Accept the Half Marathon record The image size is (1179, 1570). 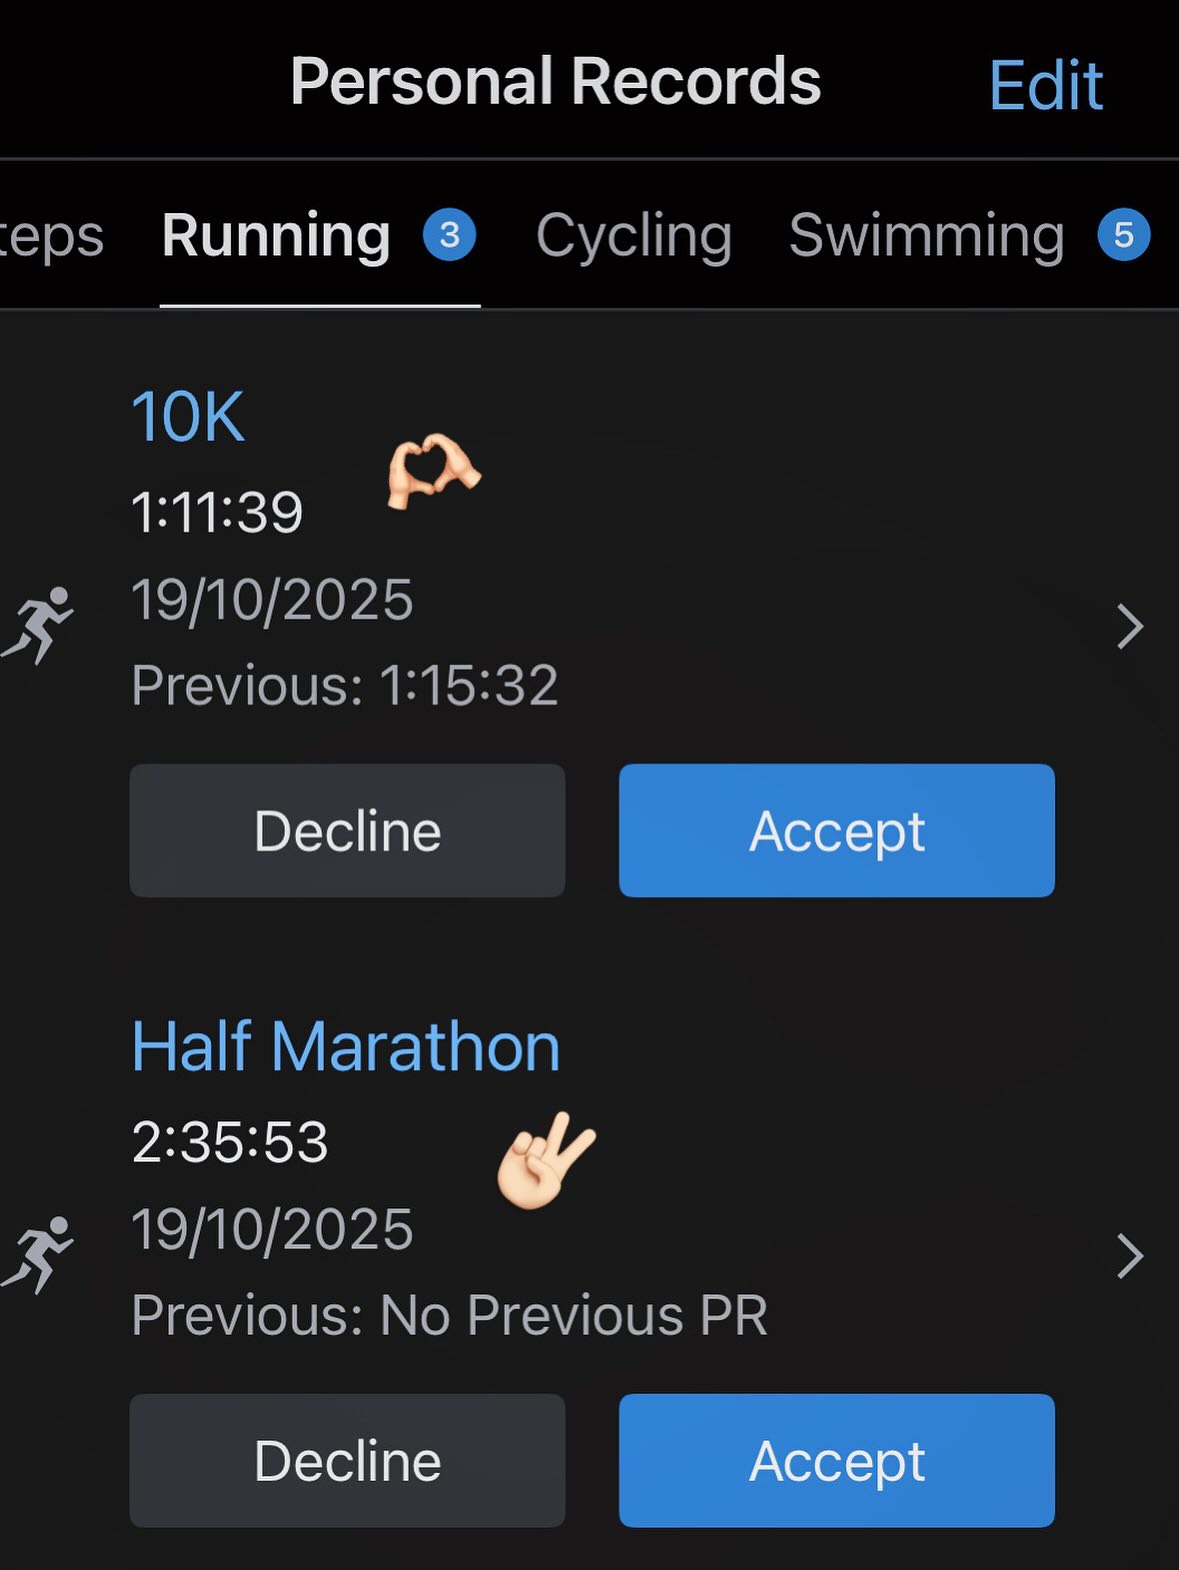pos(836,1460)
